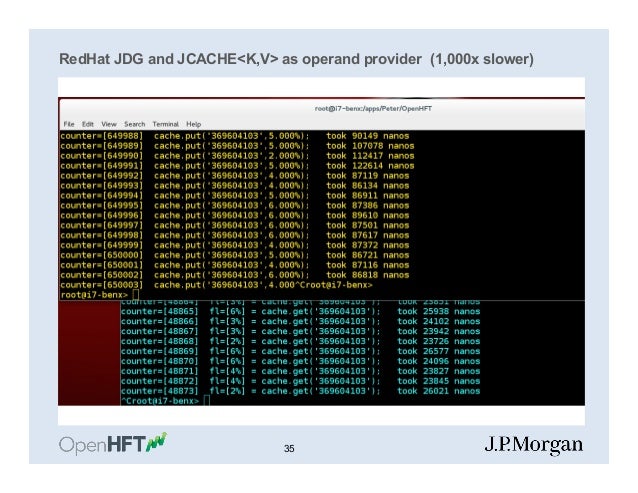638x493 pixels.
Task: Click the line counter=[649990]
Action: click(237, 156)
